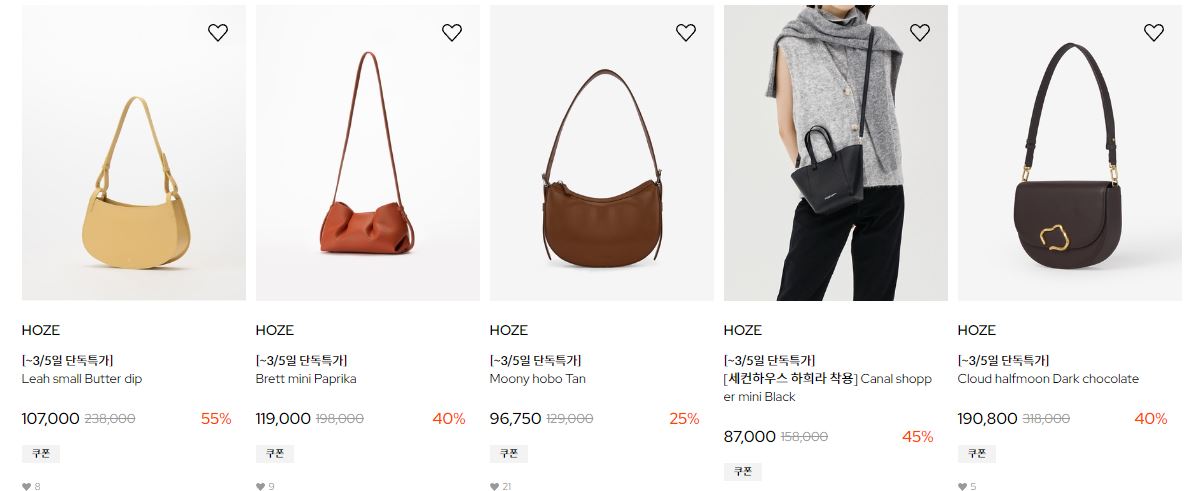Open Leah small Butter dip product link

point(82,378)
